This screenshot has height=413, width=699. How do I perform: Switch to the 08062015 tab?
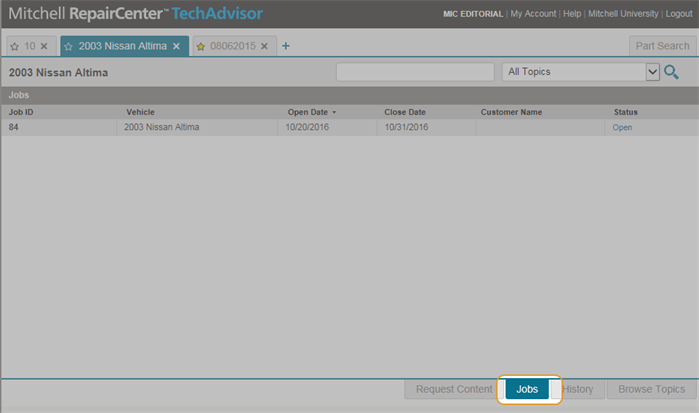(233, 46)
